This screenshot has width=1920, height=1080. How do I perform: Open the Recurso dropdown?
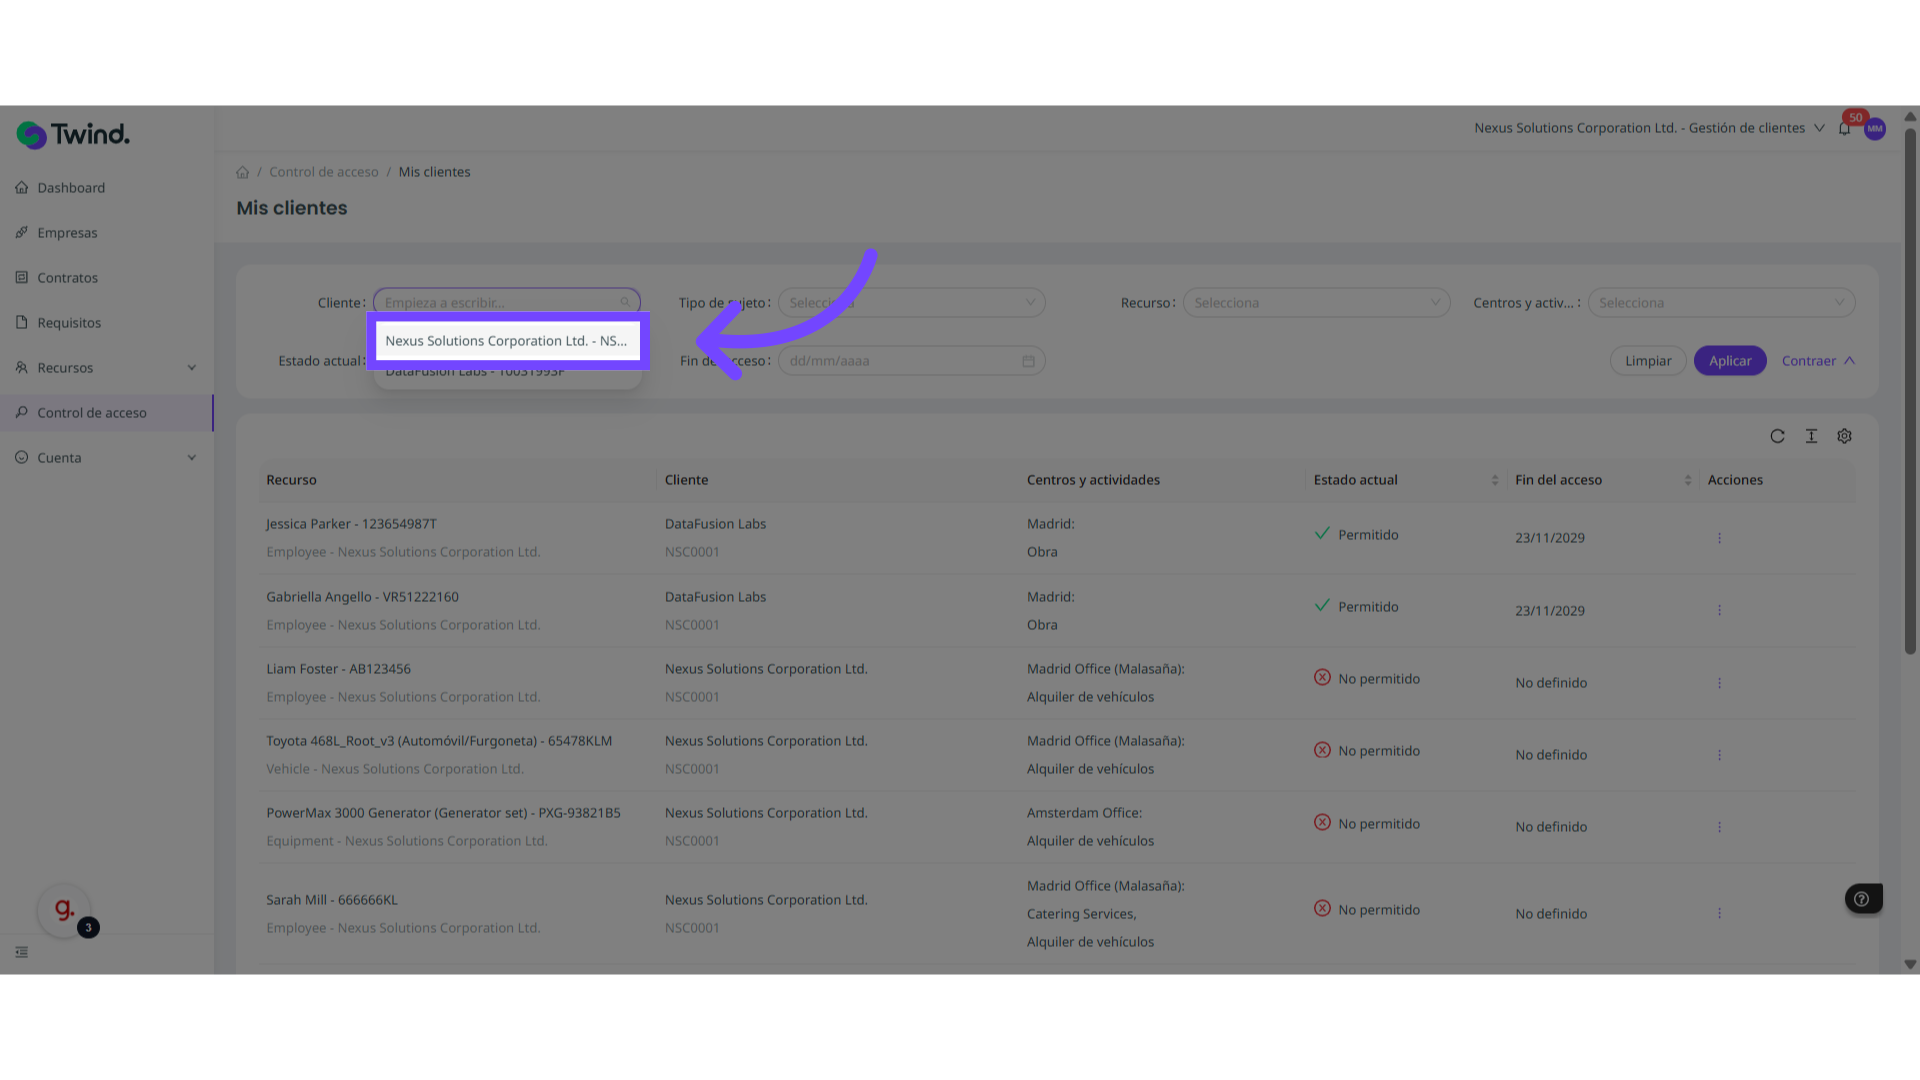[1316, 303]
